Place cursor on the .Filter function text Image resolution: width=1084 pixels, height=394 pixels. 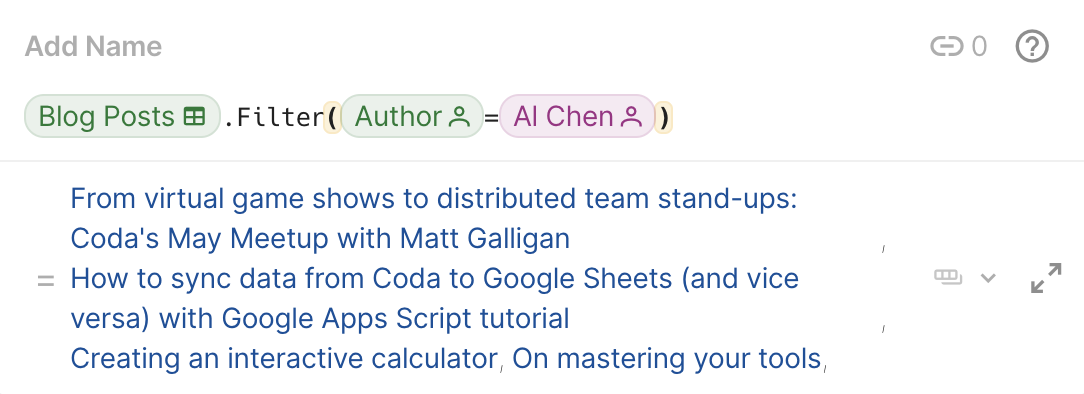273,117
